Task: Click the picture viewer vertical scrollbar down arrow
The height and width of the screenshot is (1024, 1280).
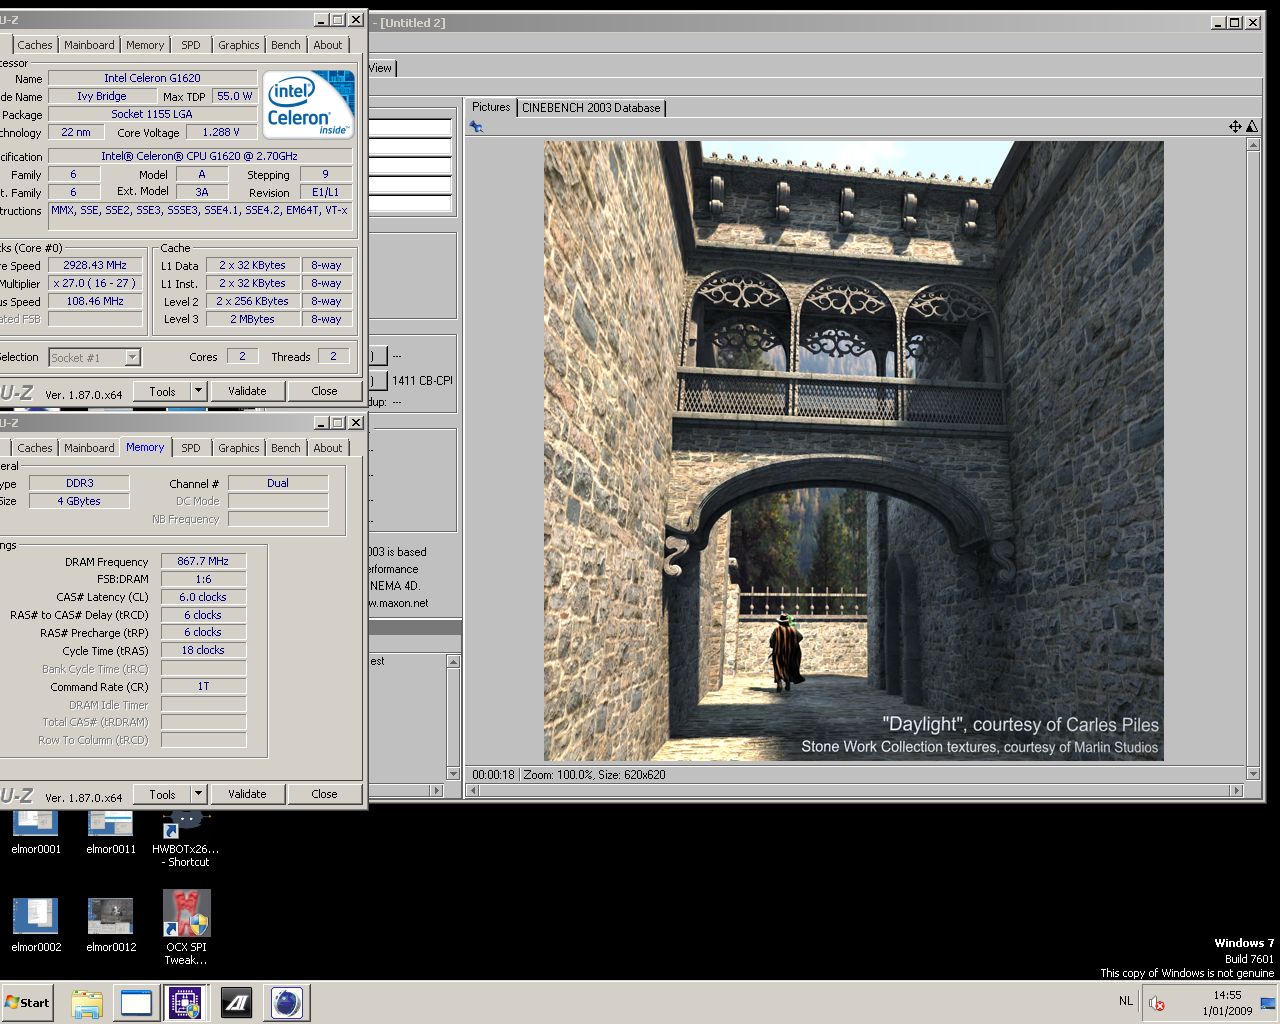Action: pyautogui.click(x=1253, y=774)
